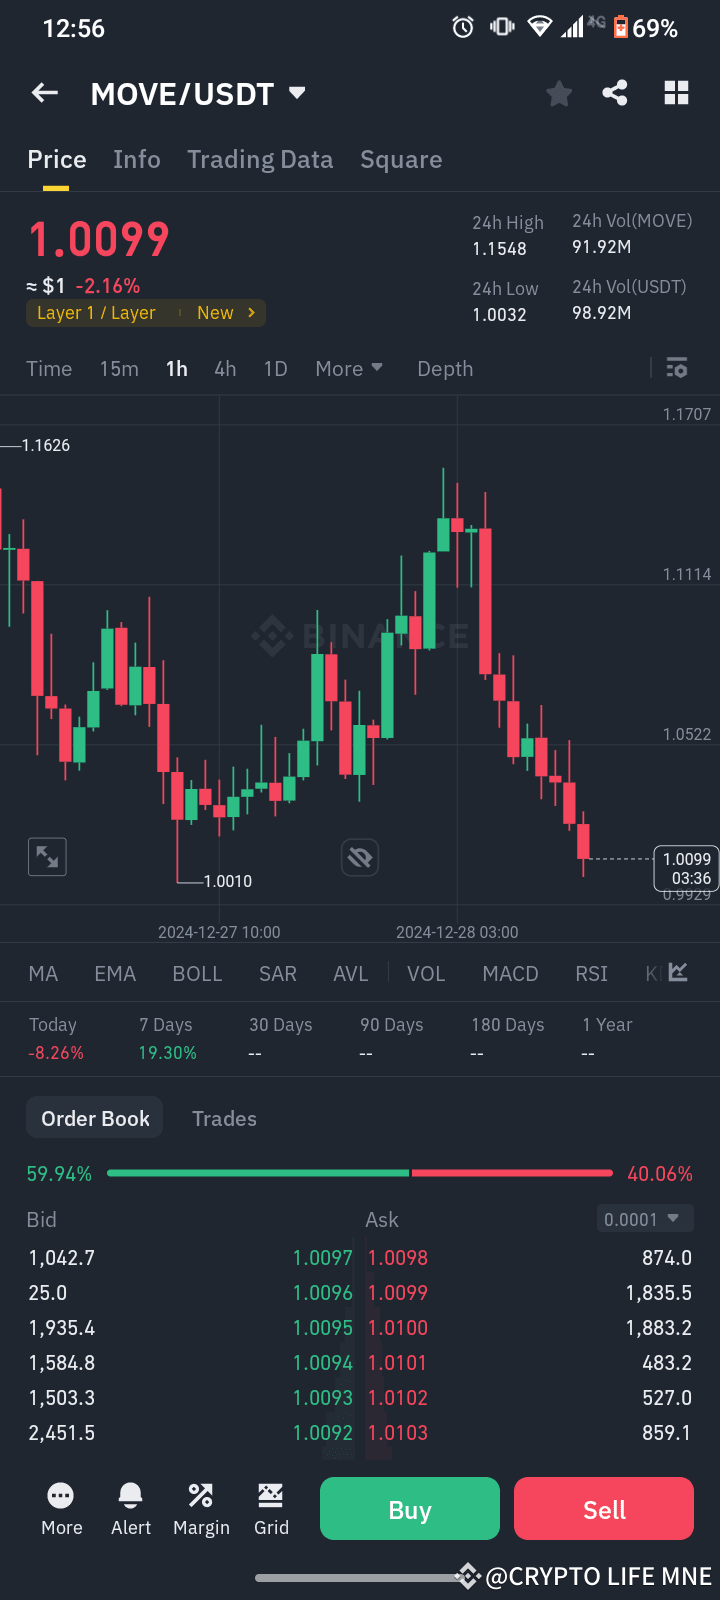720x1600 pixels.
Task: Open the grid layout view icon
Action: [x=676, y=92]
